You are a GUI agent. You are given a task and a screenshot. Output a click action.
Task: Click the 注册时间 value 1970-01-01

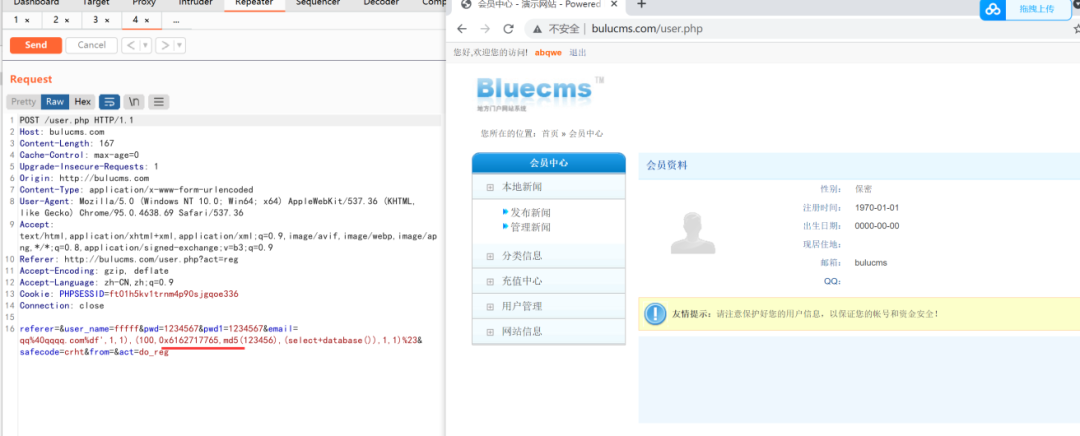point(877,207)
